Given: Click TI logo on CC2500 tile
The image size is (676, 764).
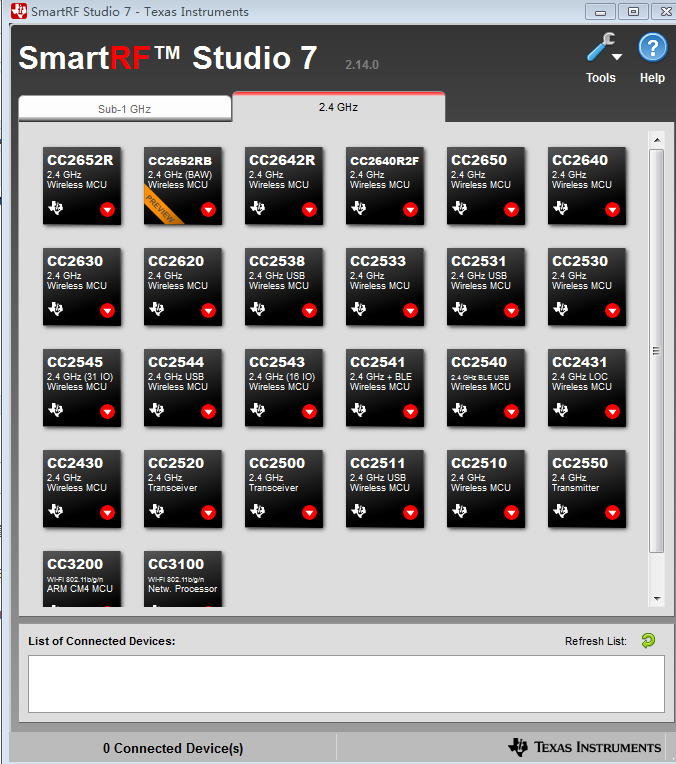Looking at the screenshot, I should point(258,511).
